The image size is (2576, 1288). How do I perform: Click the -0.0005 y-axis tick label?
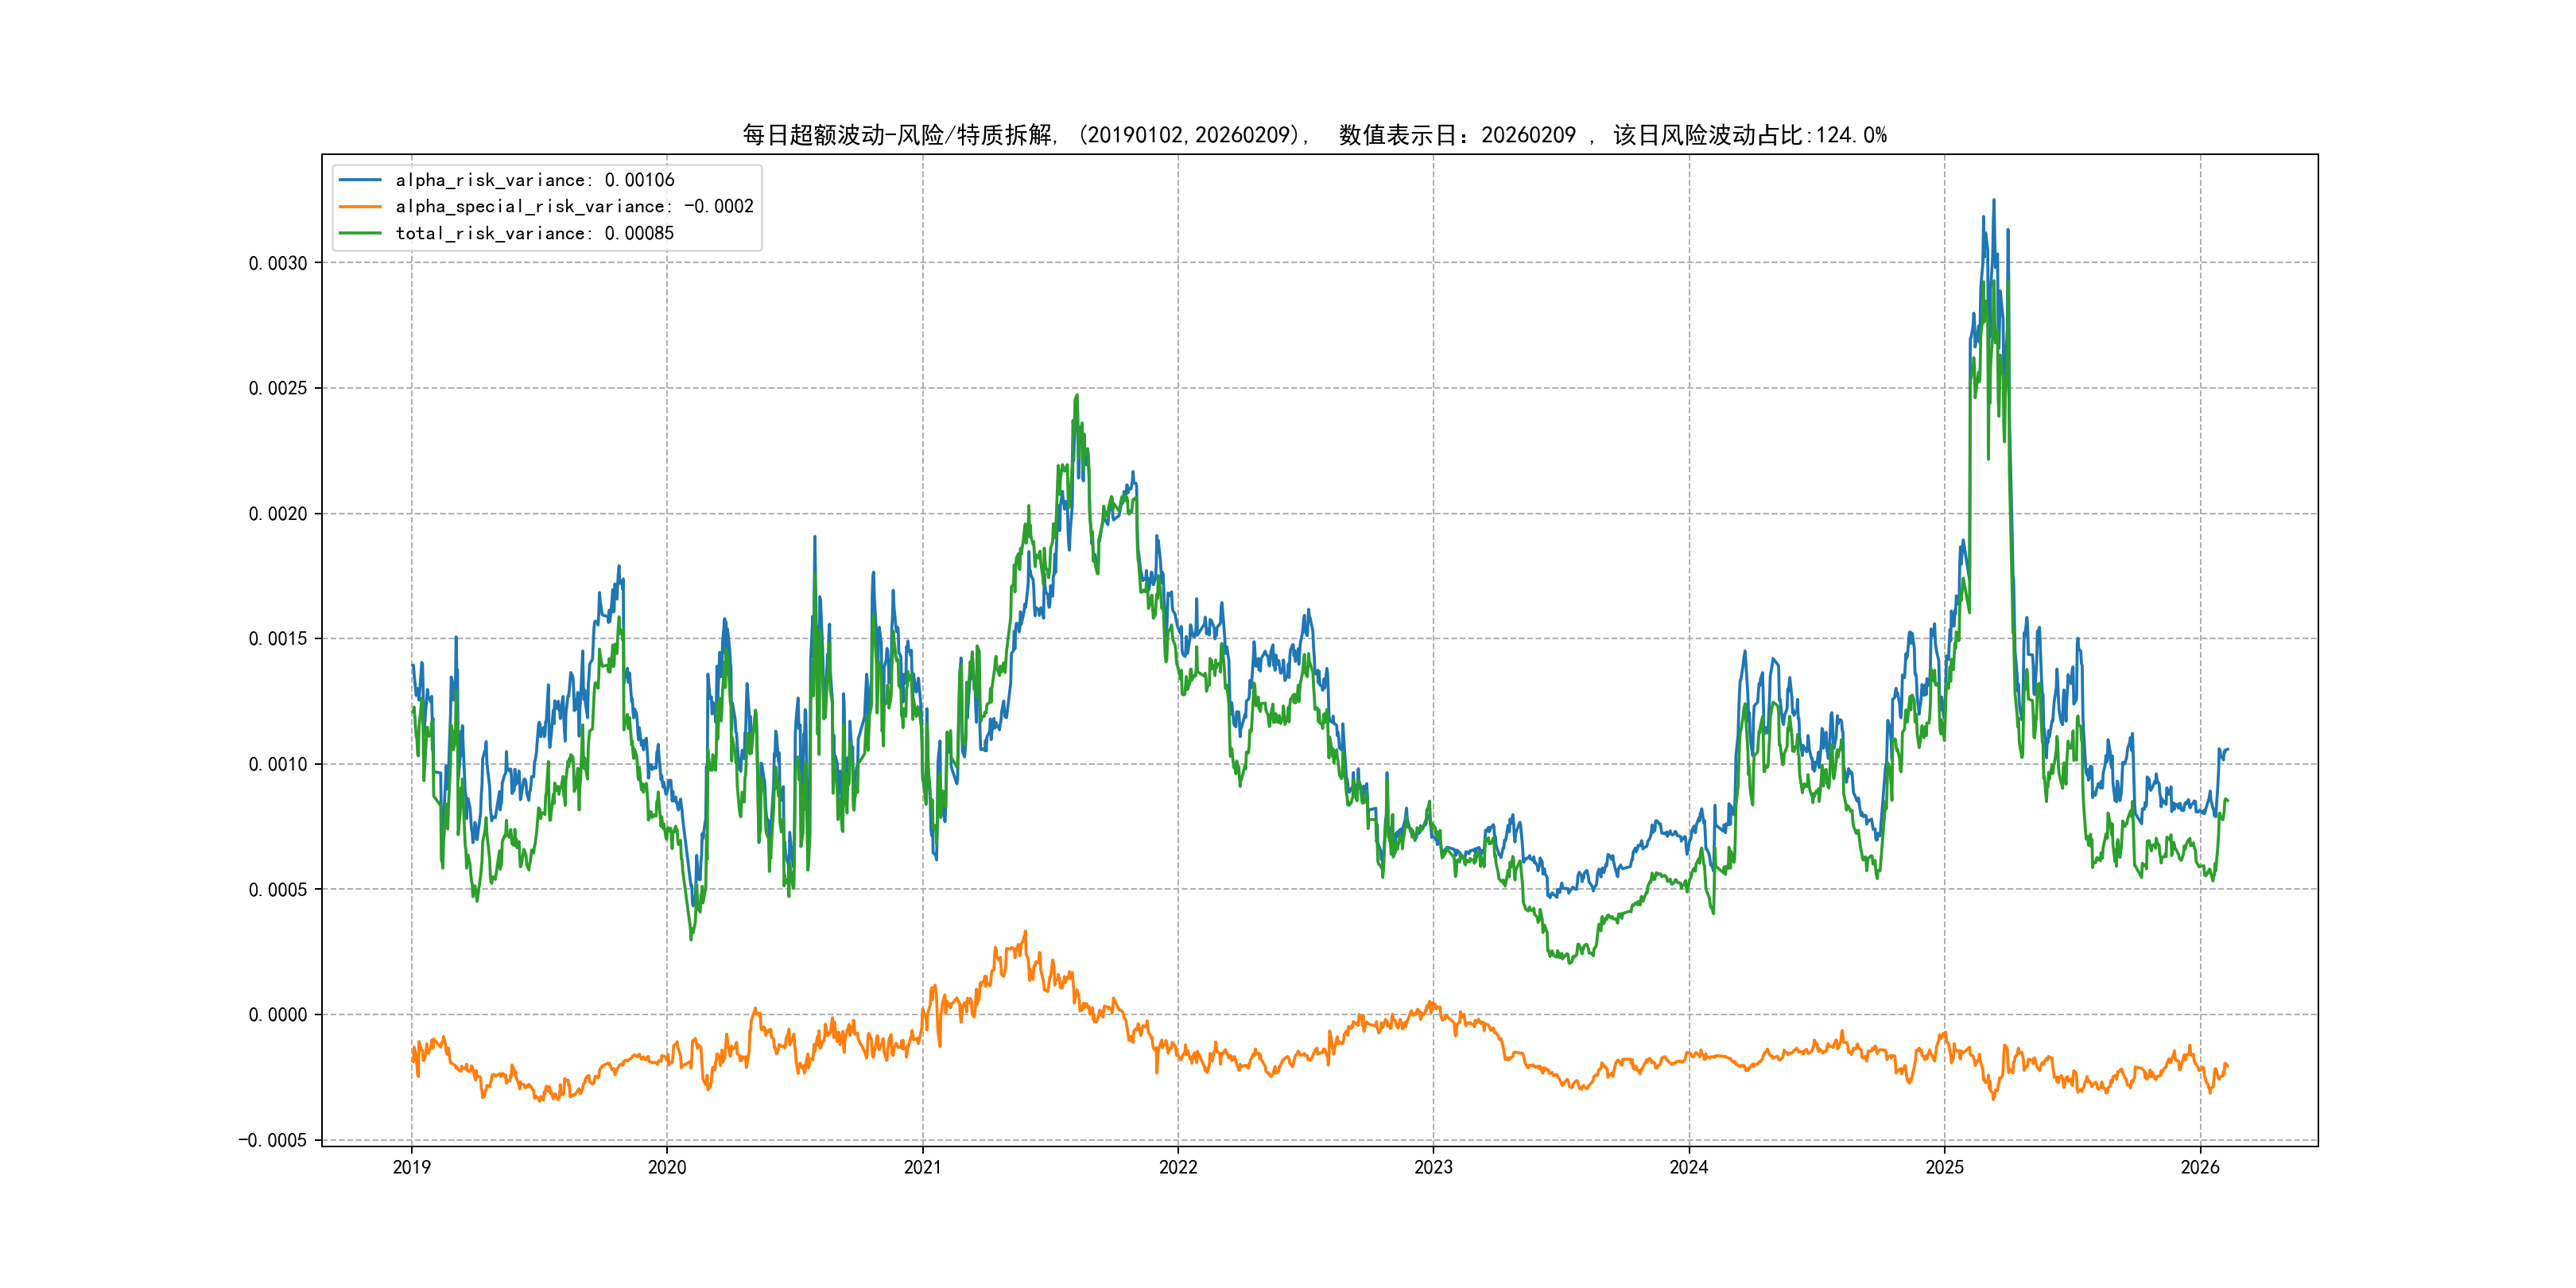pos(272,1140)
